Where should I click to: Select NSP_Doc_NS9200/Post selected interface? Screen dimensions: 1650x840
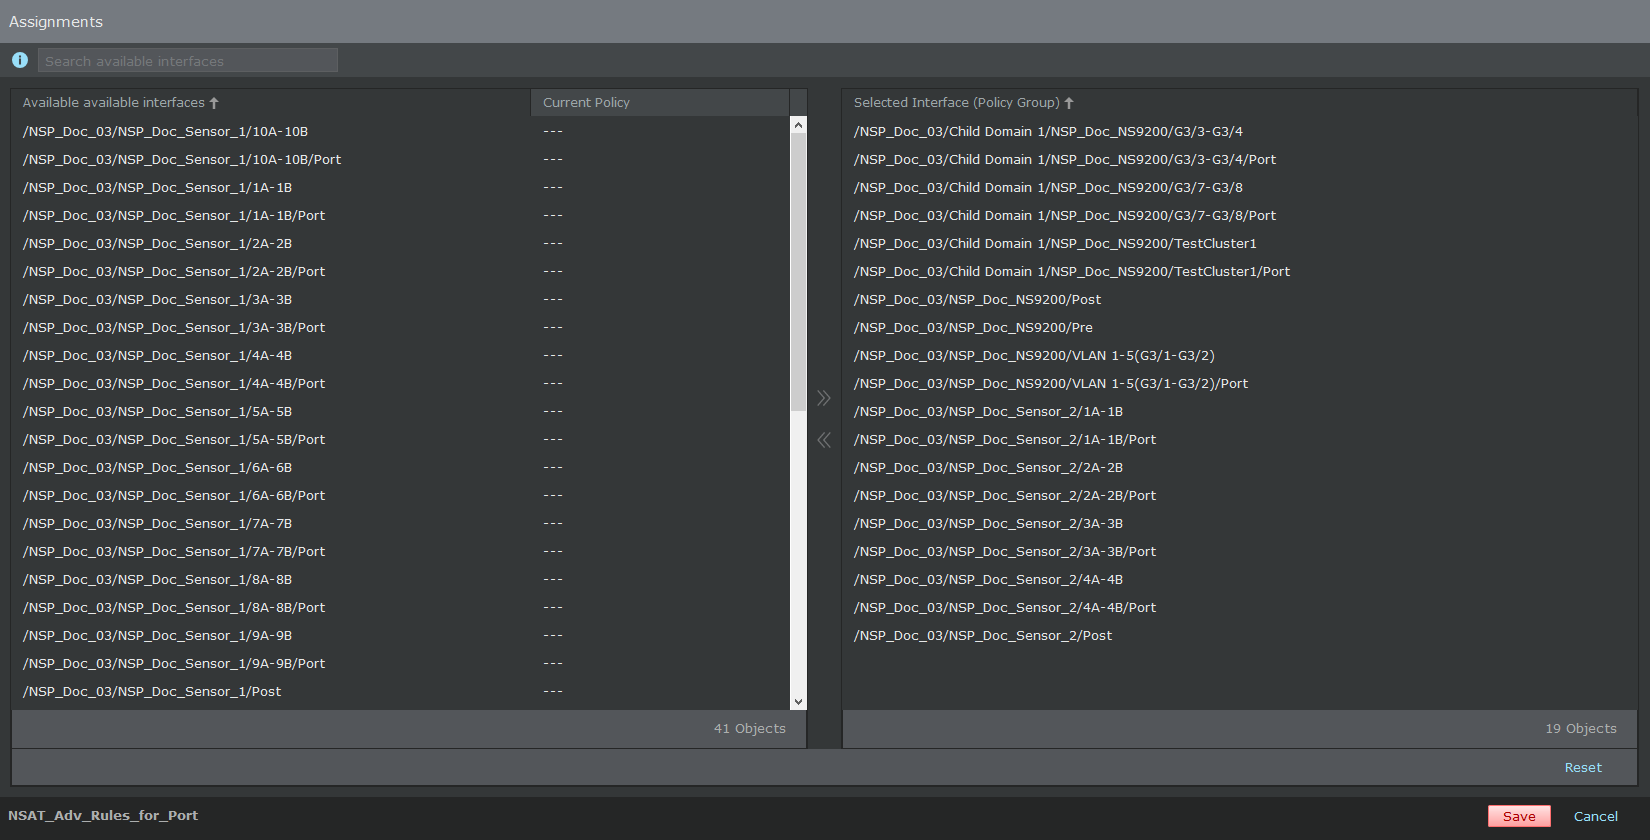pyautogui.click(x=1239, y=299)
